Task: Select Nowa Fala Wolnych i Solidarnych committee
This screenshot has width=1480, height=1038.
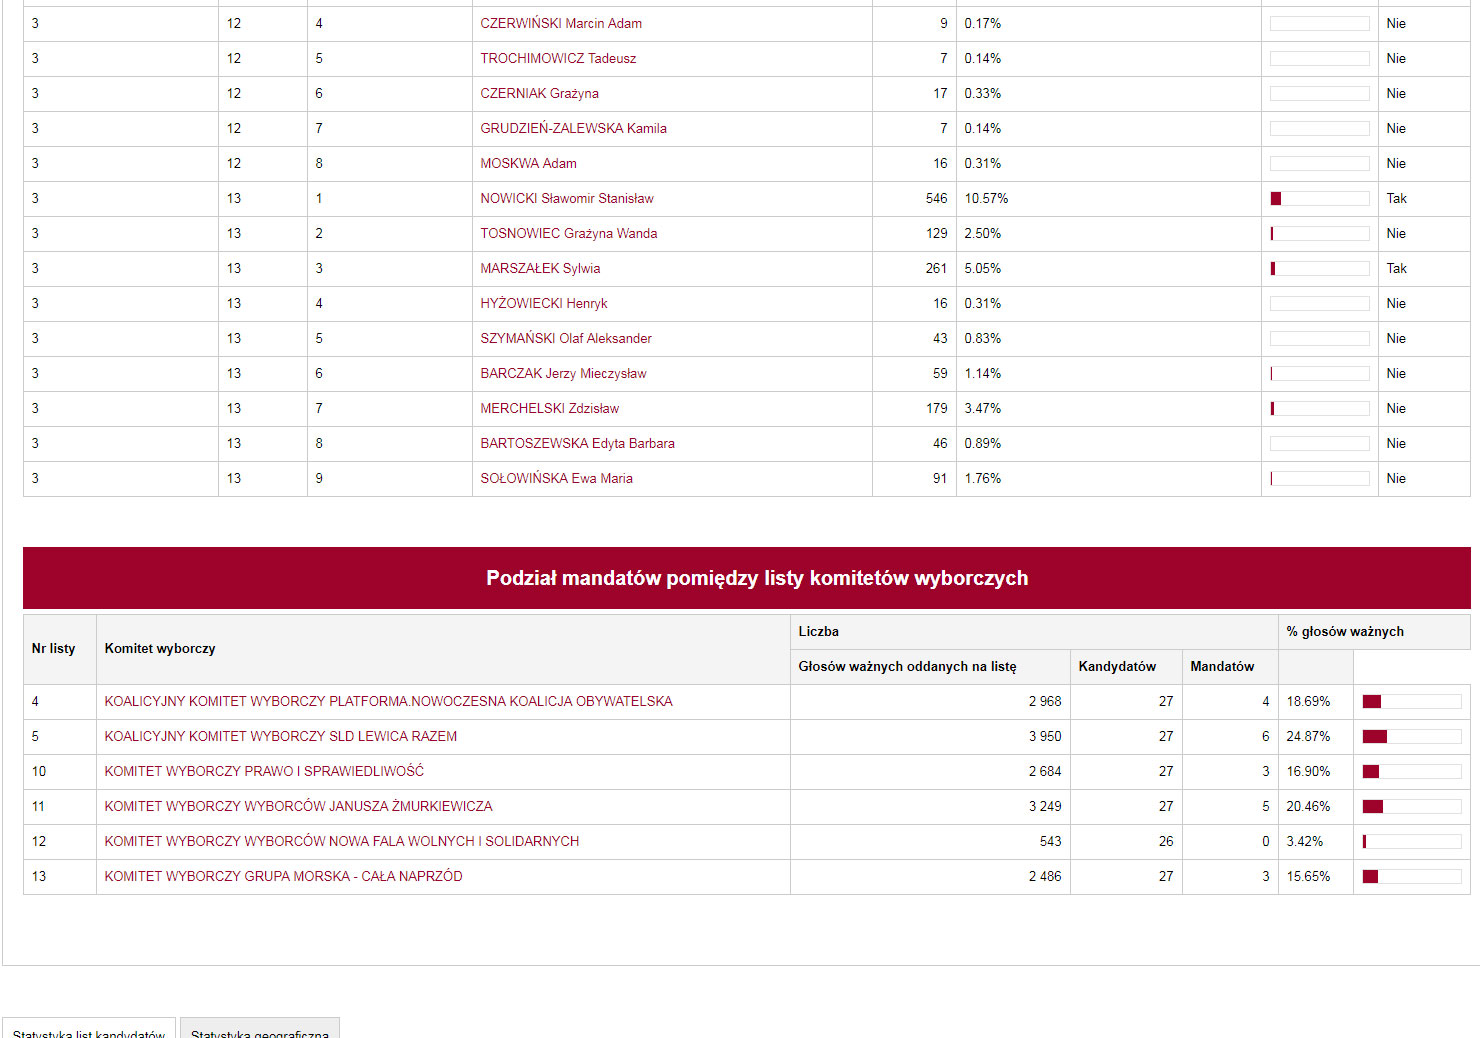Action: 341,842
